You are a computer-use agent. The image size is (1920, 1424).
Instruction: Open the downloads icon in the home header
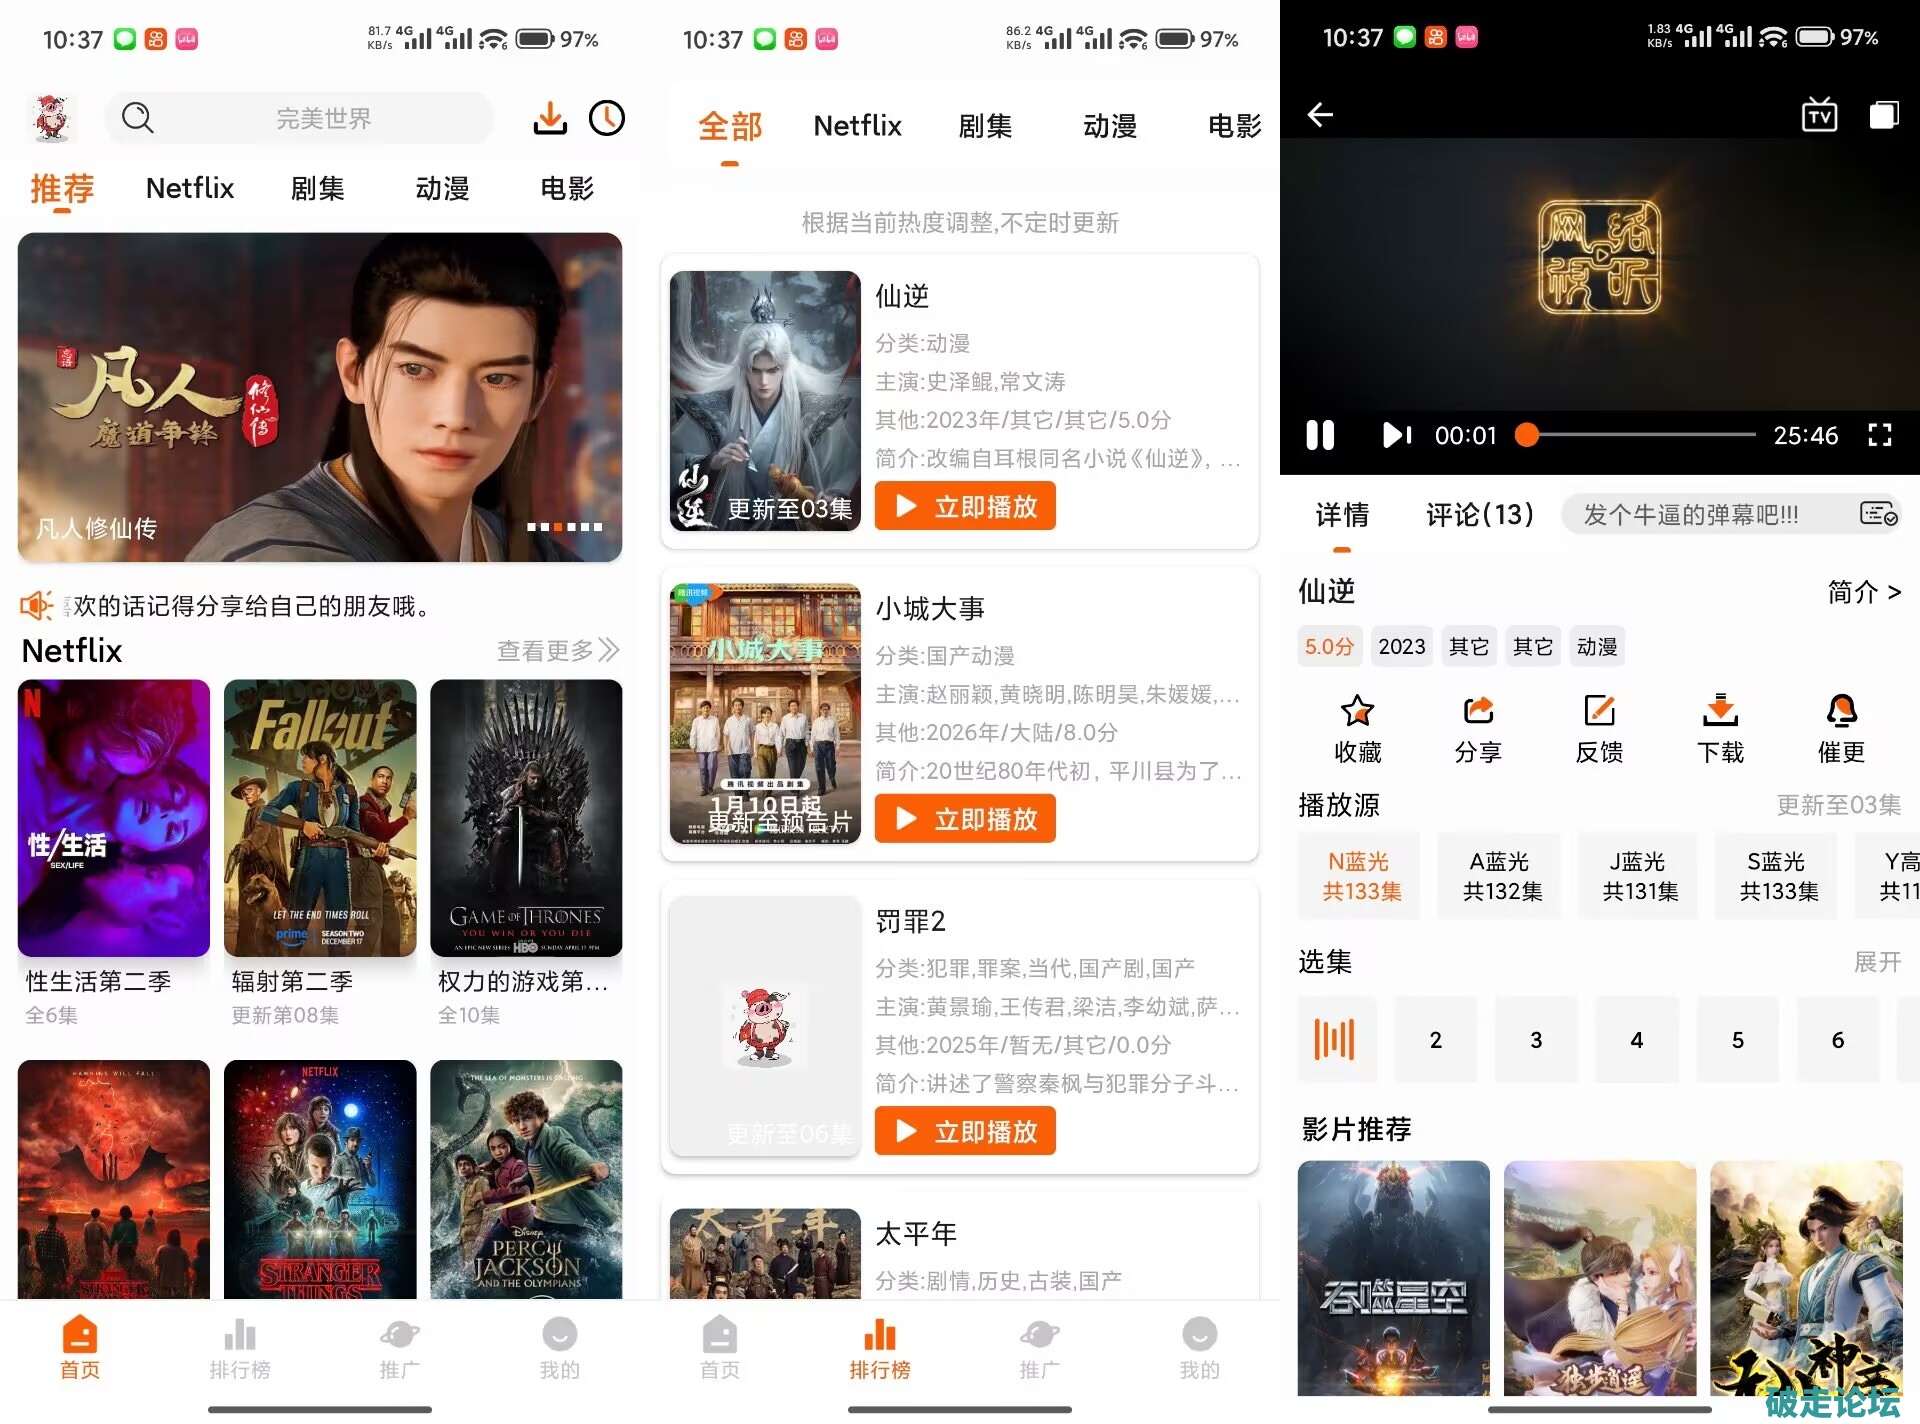(x=549, y=118)
